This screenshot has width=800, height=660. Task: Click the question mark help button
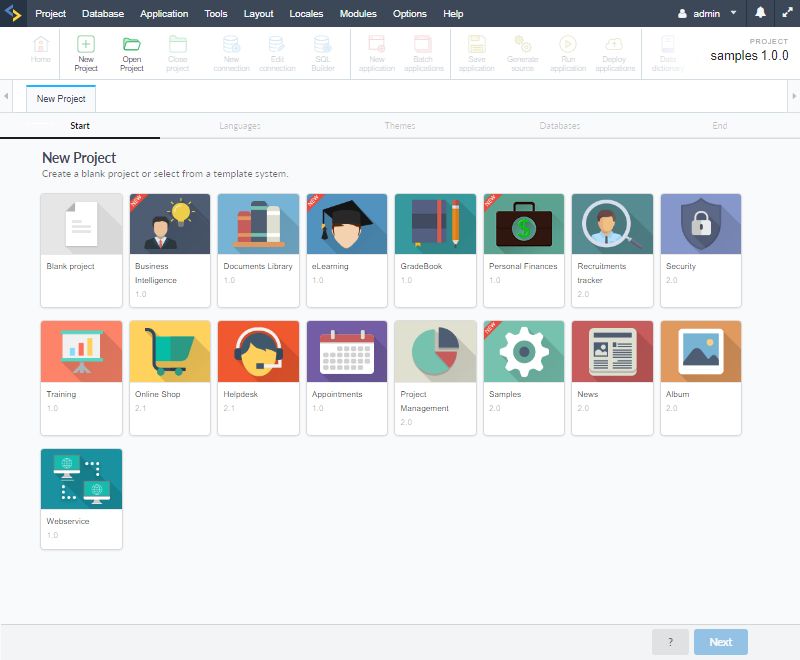tap(670, 641)
